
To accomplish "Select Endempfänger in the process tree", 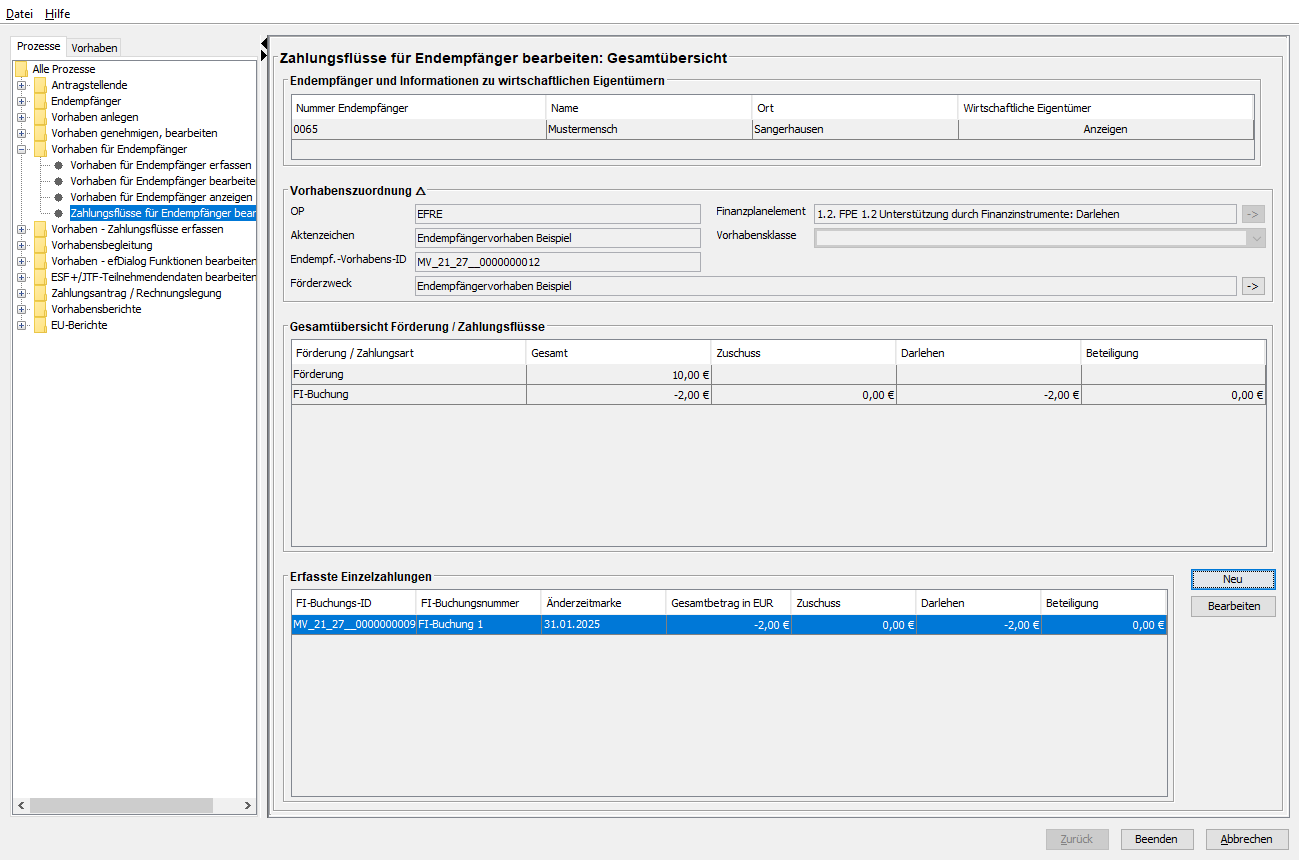I will [86, 101].
